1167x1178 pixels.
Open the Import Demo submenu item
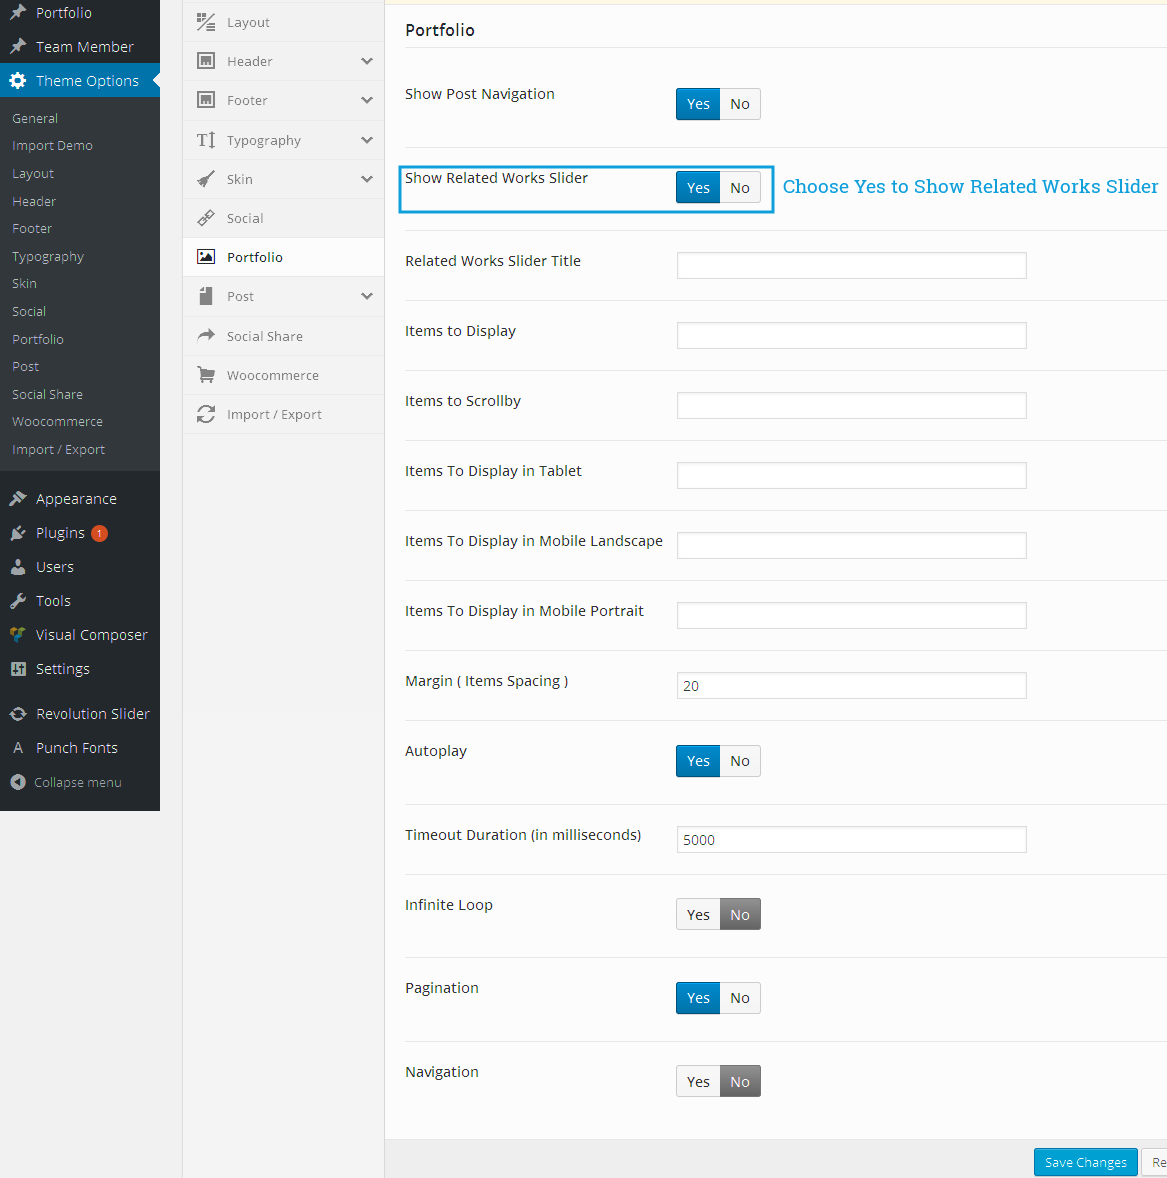[x=52, y=146]
